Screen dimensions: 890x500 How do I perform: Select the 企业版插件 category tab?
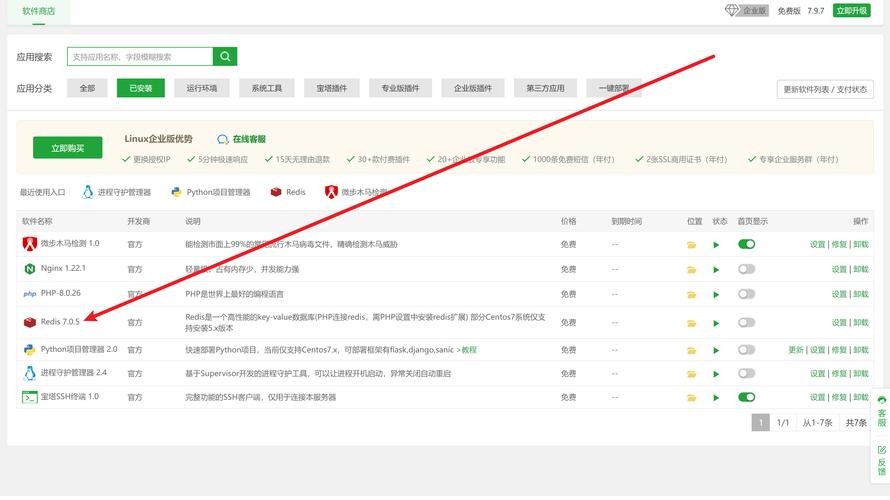pyautogui.click(x=473, y=88)
